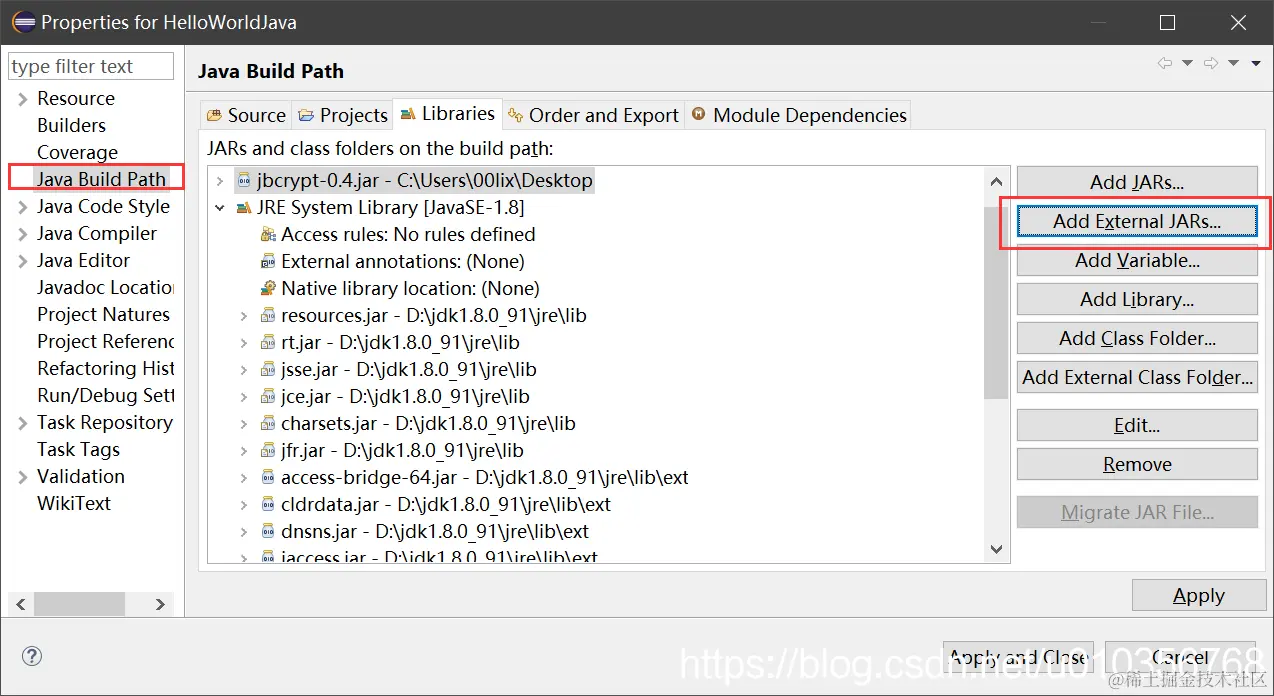Click Add External Class Folder... button
The image size is (1274, 696).
click(x=1137, y=378)
